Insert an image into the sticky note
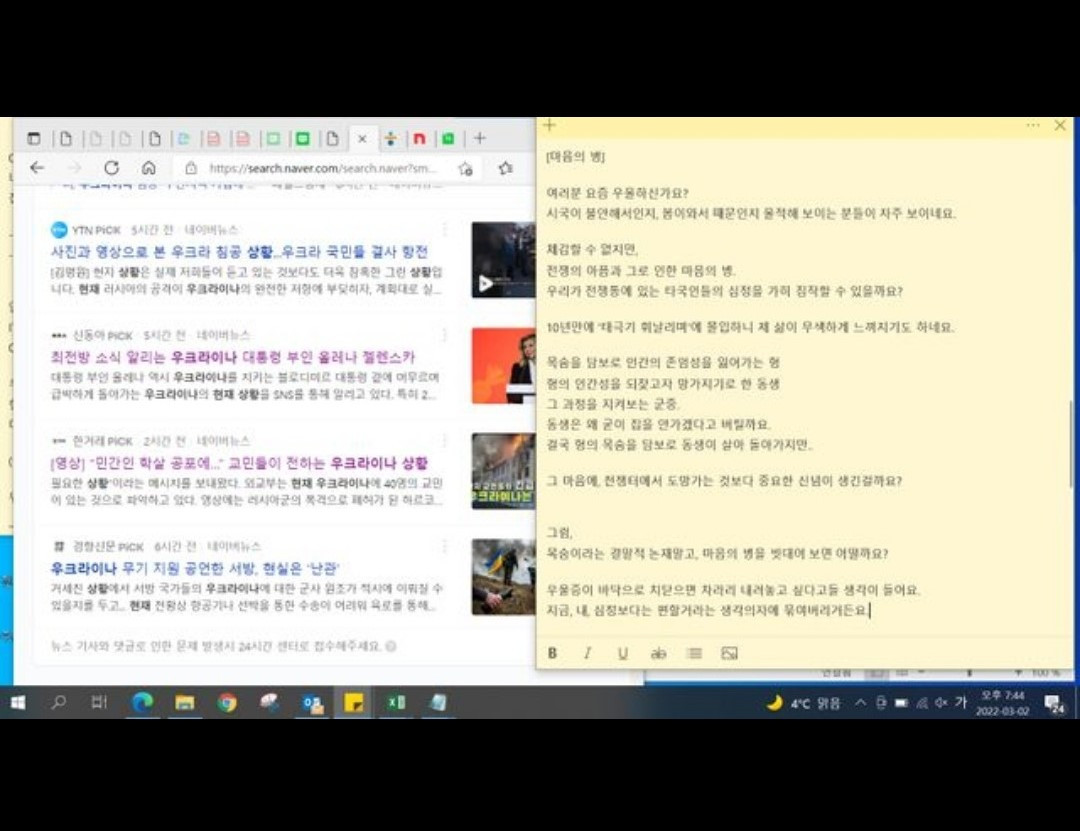Screen dimensions: 1080x831 [x=730, y=652]
